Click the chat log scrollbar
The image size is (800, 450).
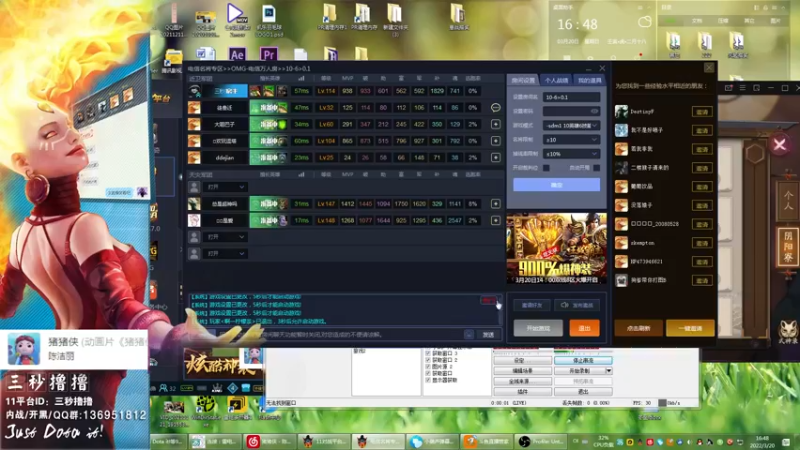pyautogui.click(x=500, y=310)
